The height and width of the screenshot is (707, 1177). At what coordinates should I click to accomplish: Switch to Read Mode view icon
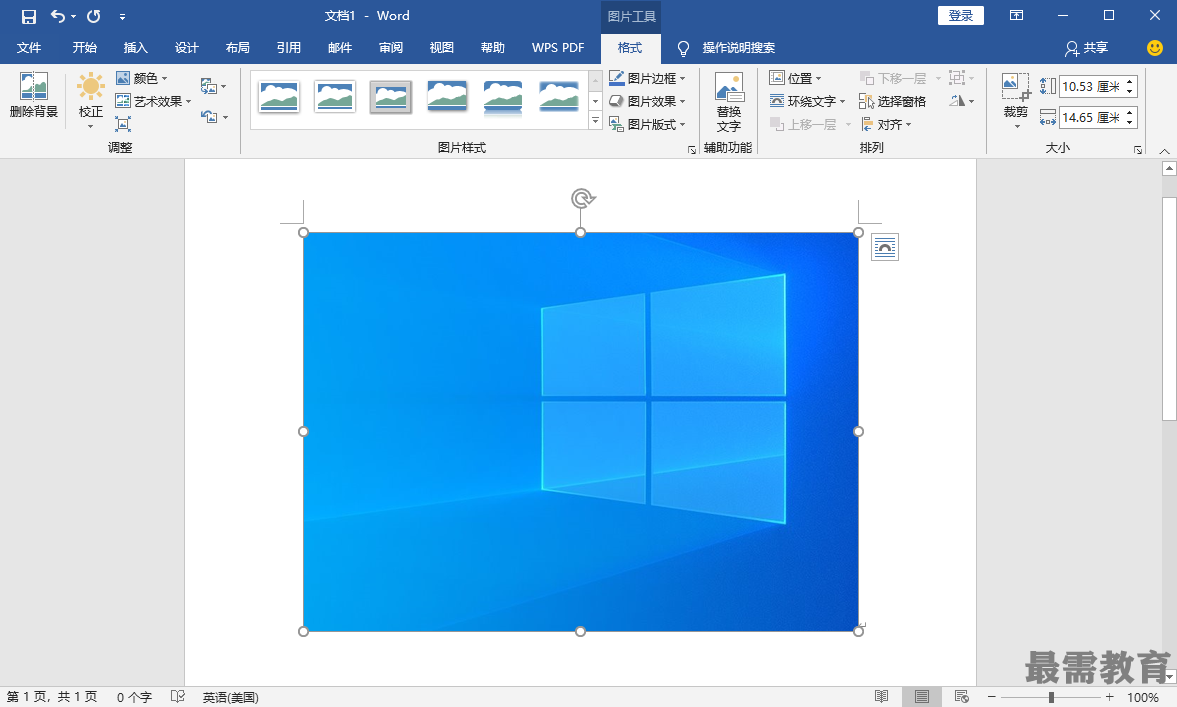pyautogui.click(x=882, y=697)
